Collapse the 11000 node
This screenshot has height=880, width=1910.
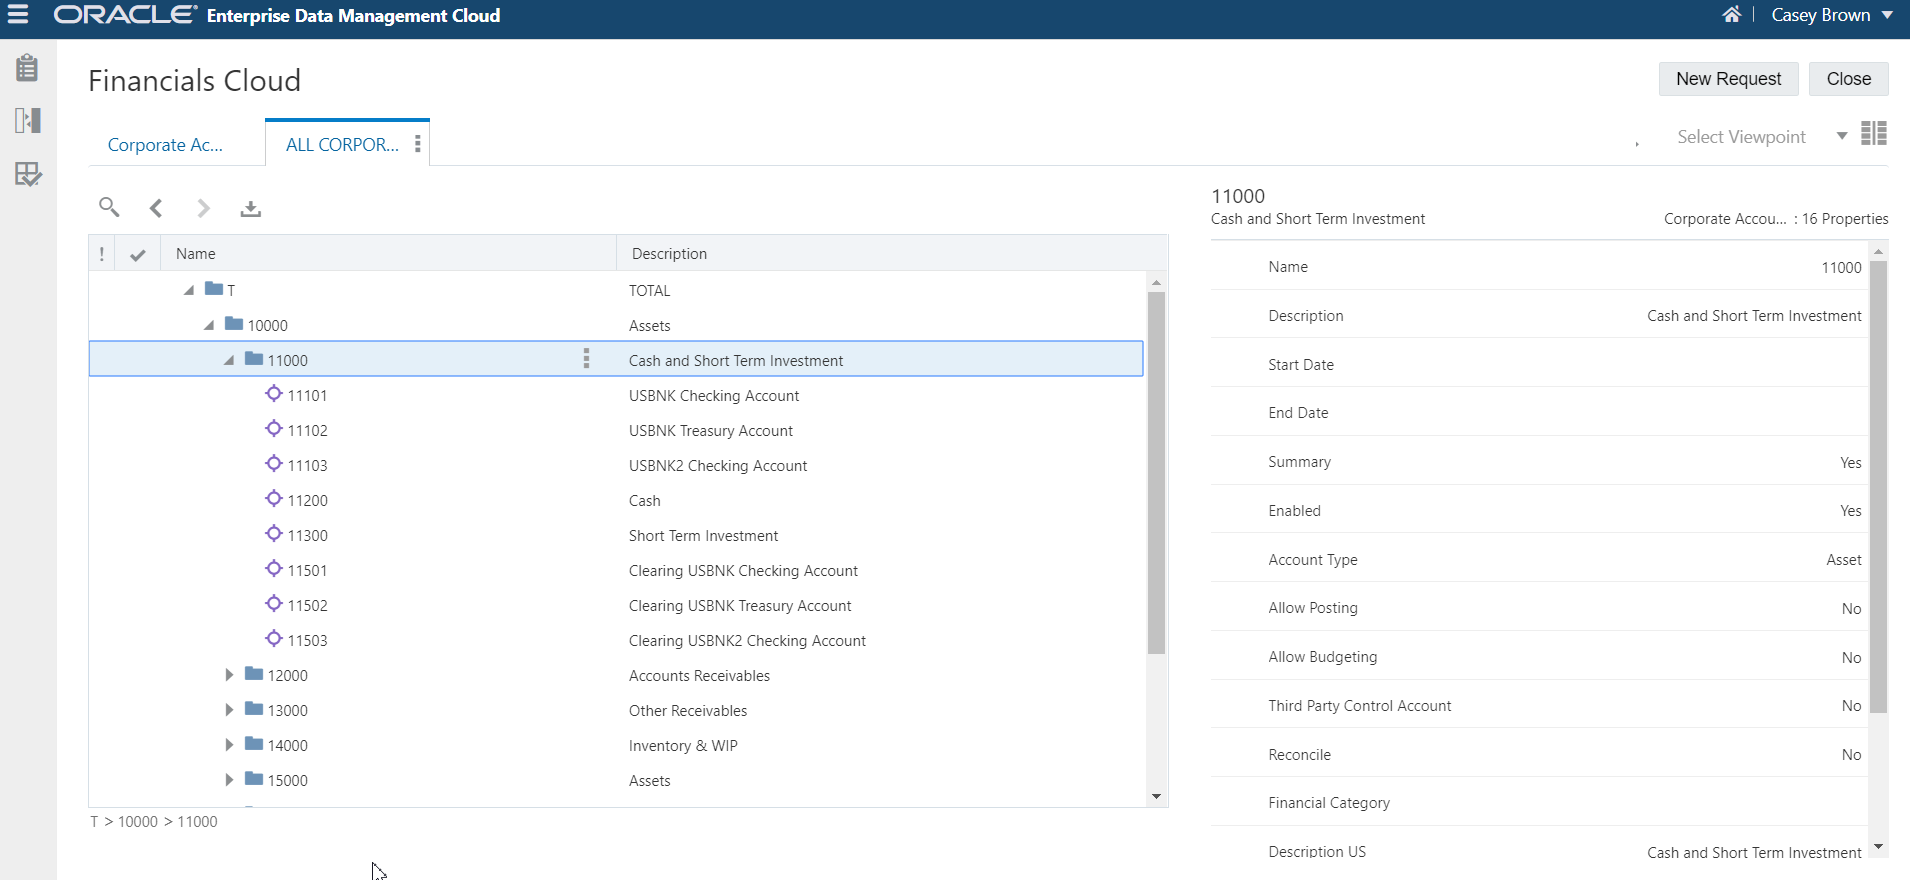coord(229,360)
